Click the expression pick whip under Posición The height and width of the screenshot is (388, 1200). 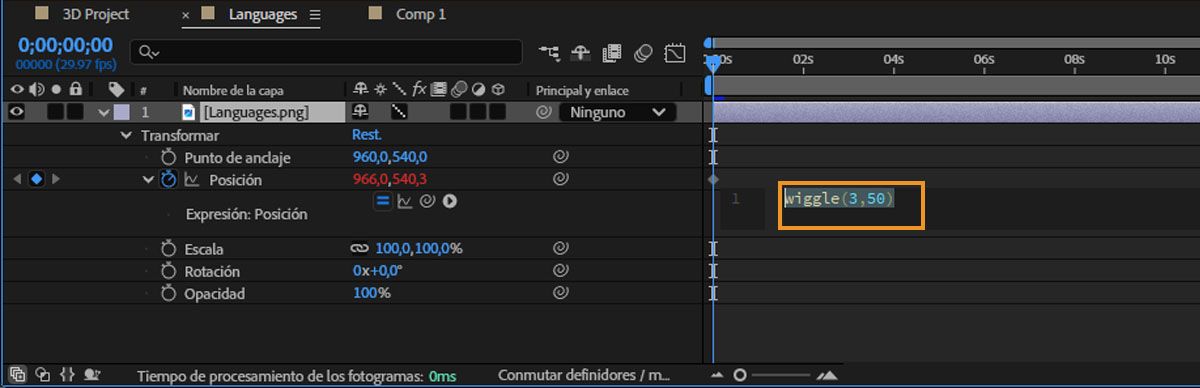click(427, 201)
